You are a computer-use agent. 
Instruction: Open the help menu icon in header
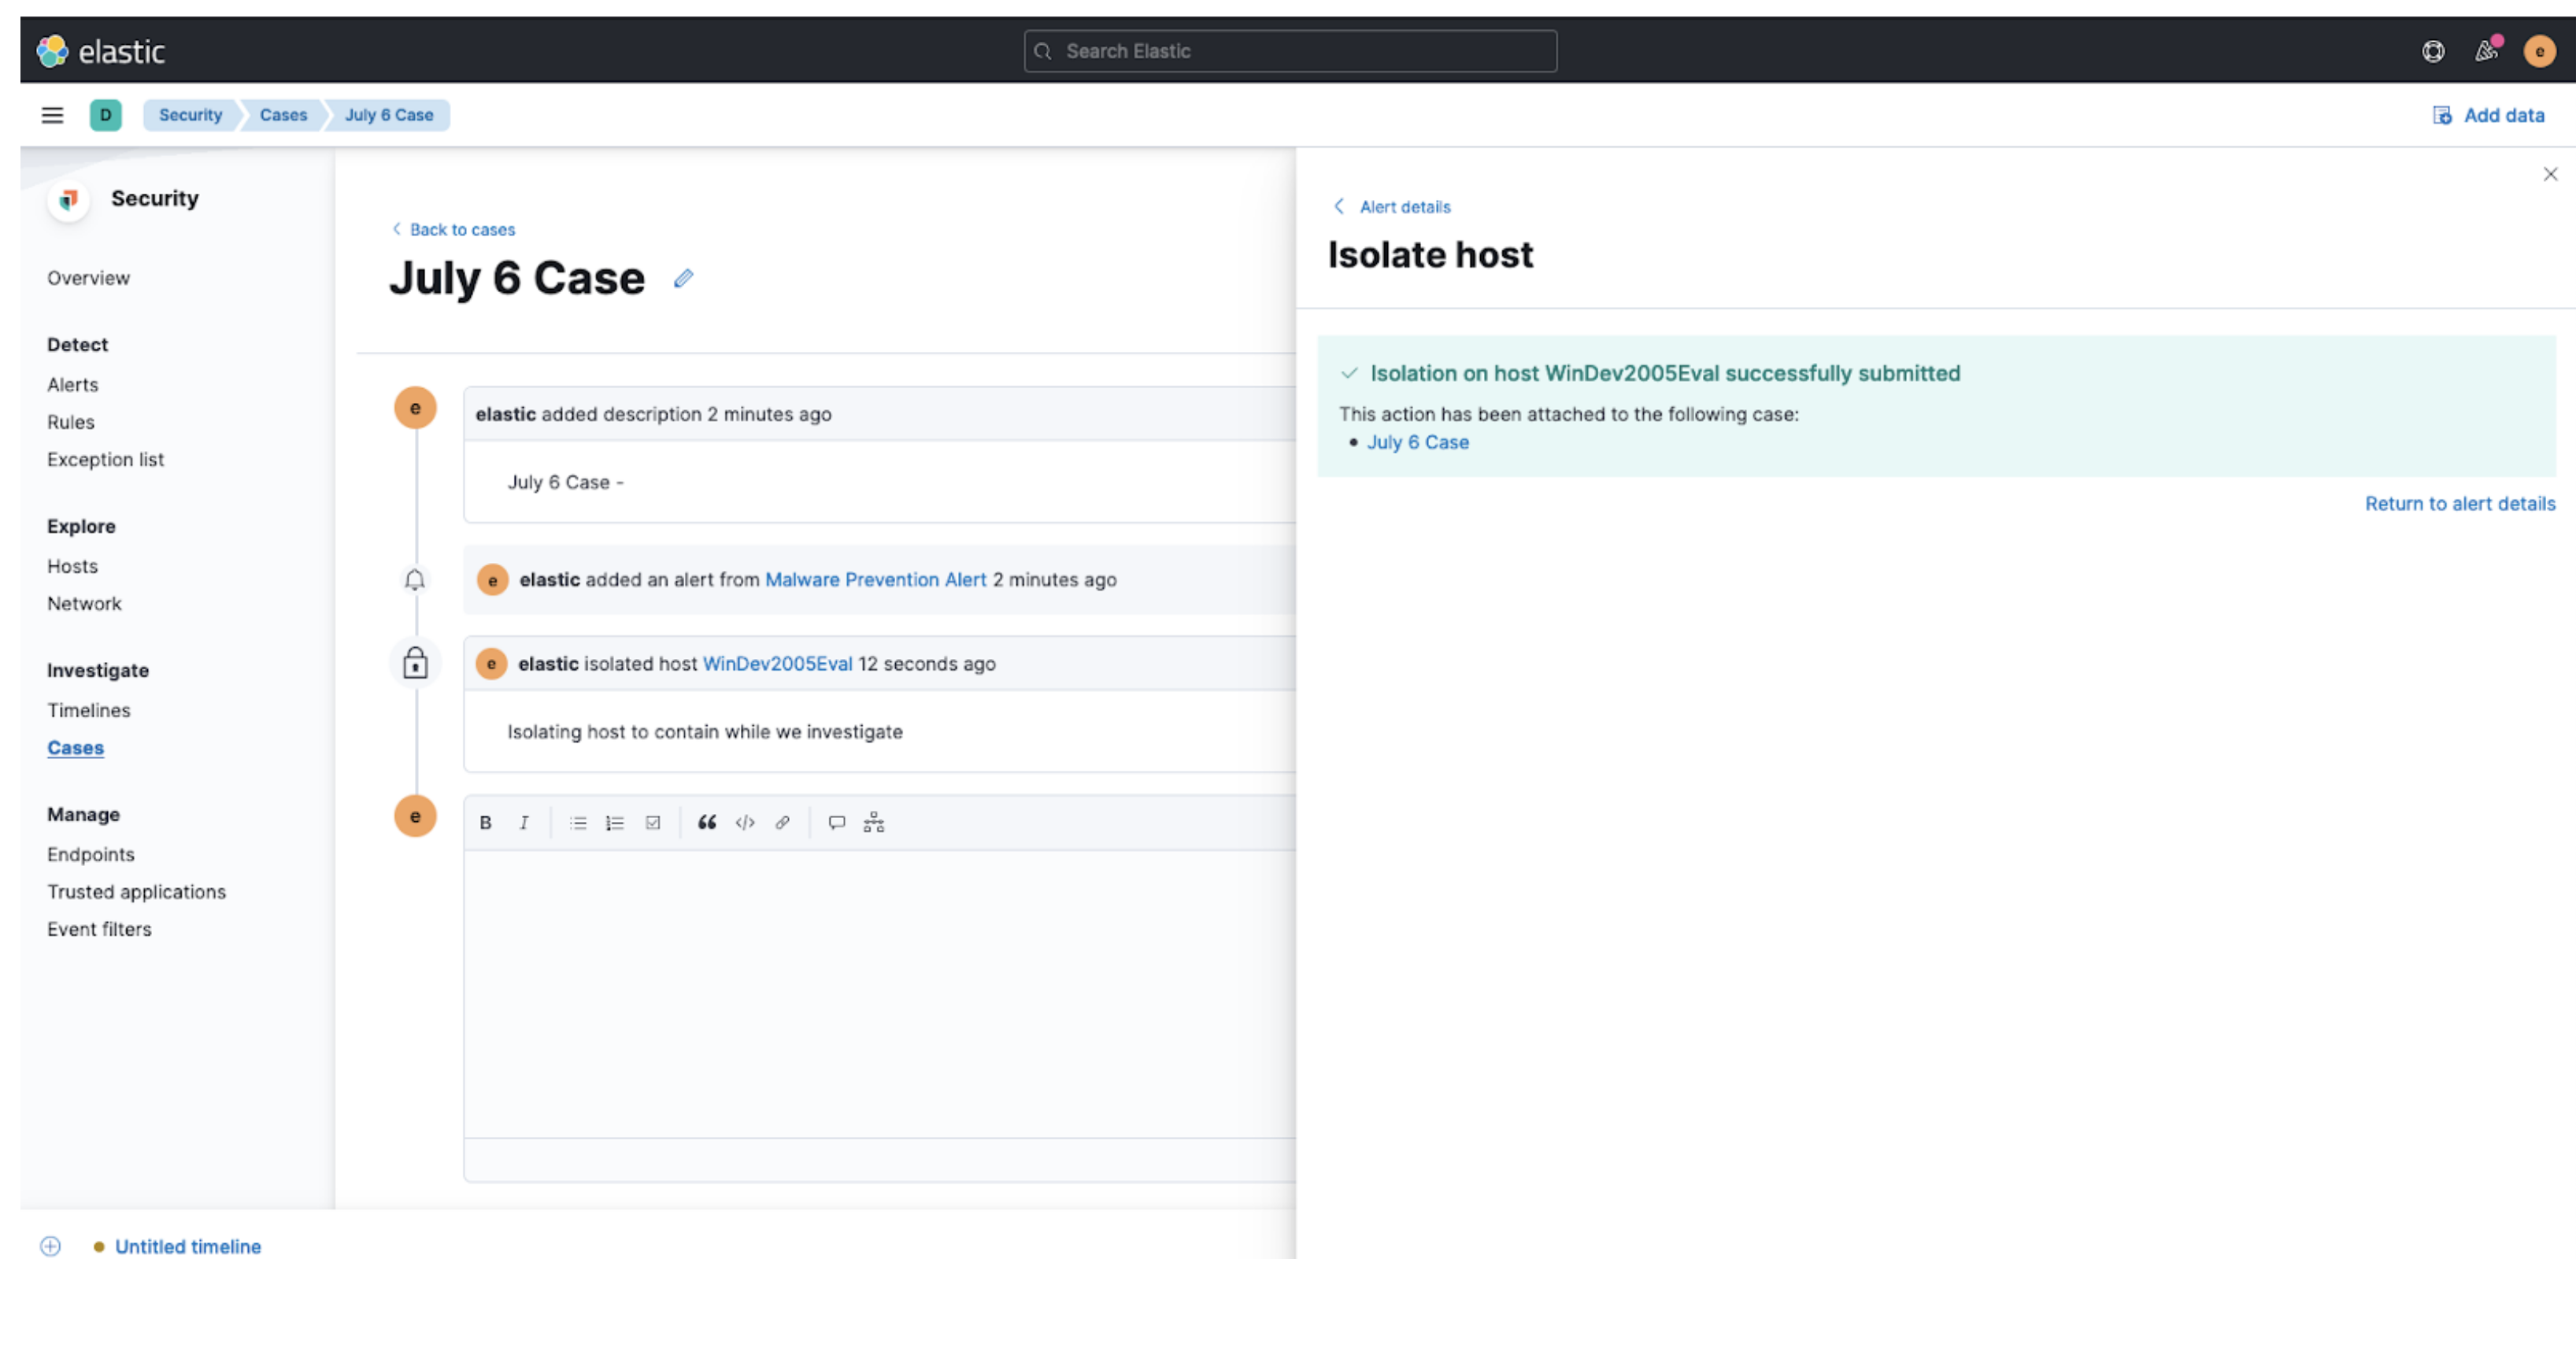[x=2433, y=51]
